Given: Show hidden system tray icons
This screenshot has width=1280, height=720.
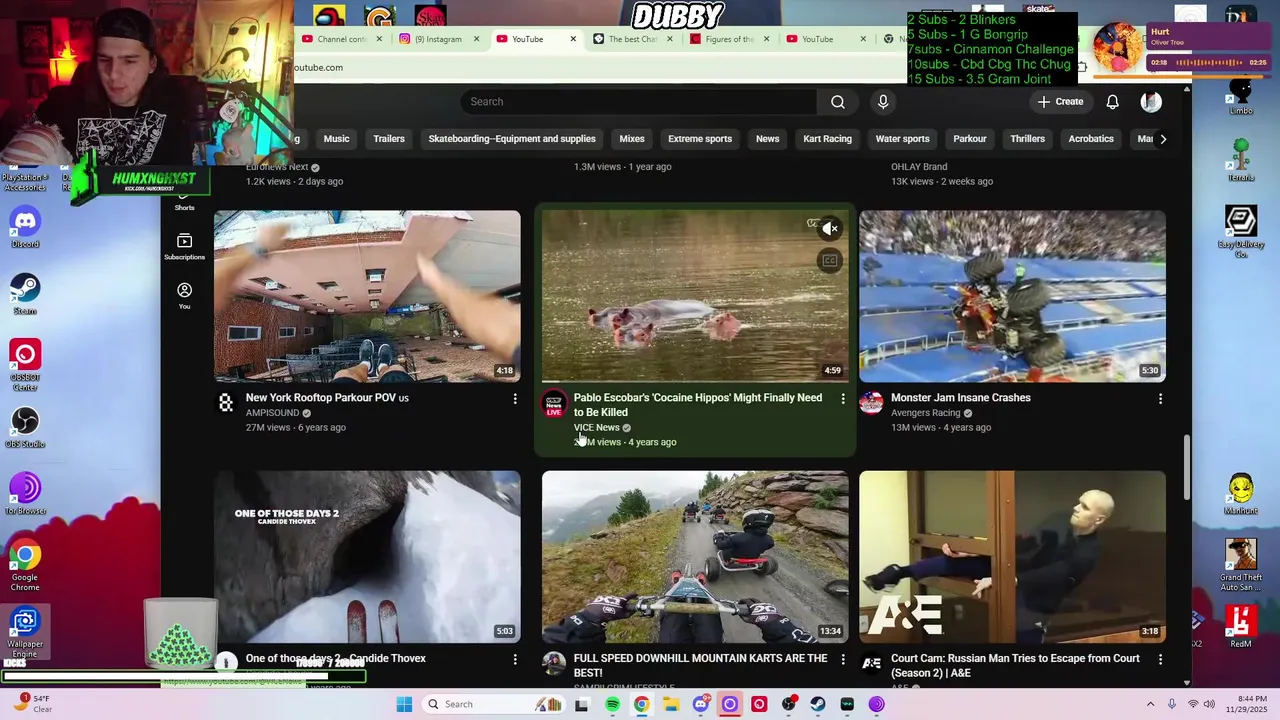Looking at the screenshot, I should pyautogui.click(x=1150, y=704).
